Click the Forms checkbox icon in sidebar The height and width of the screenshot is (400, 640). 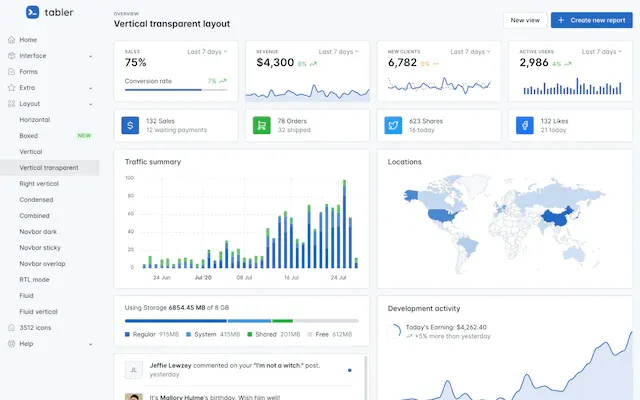[11, 71]
